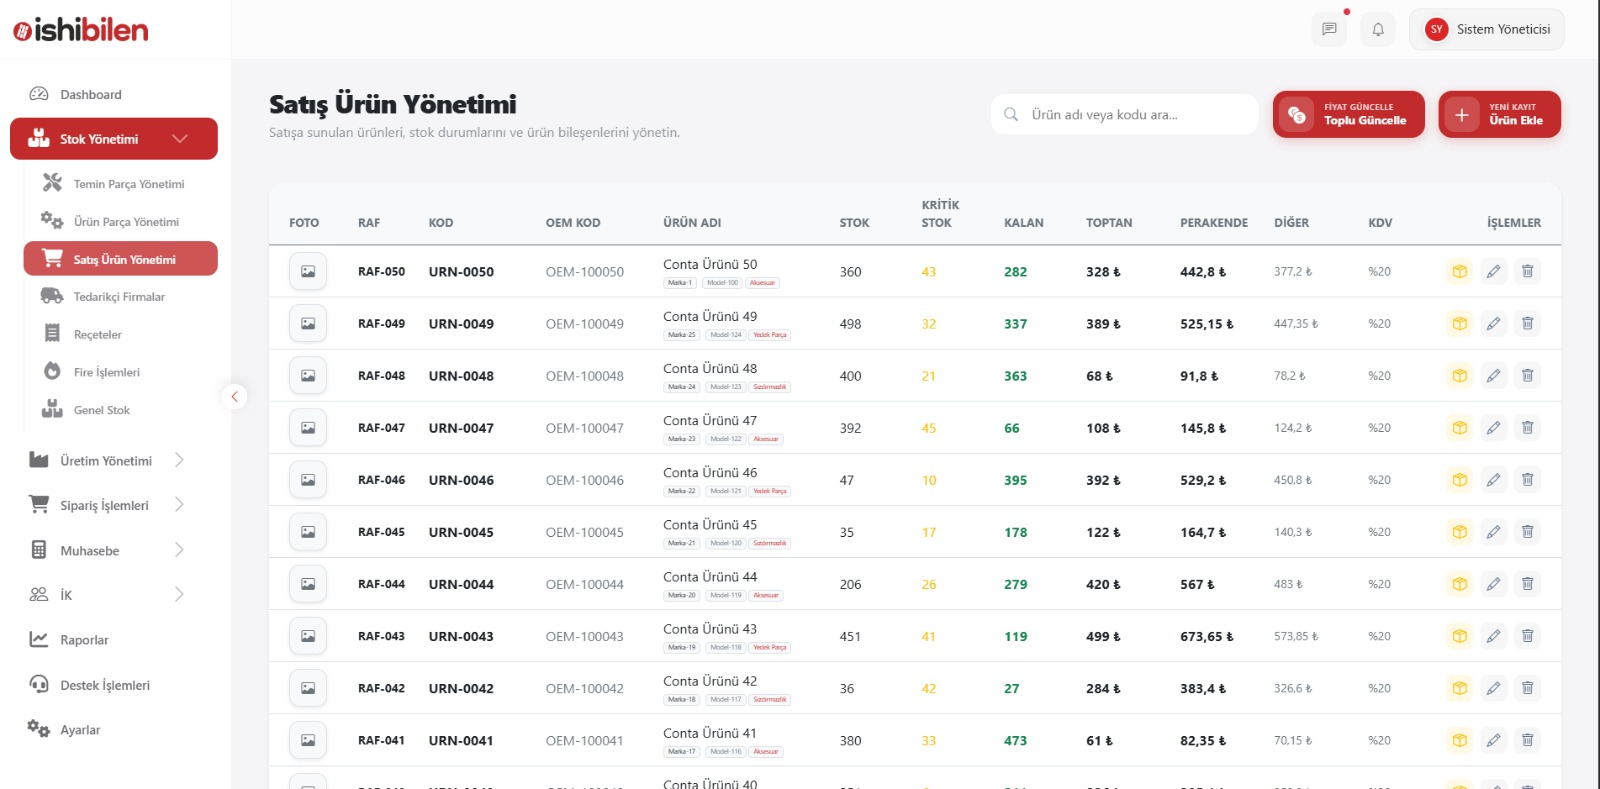Image resolution: width=1600 pixels, height=789 pixels.
Task: Delete product URN-0049 using trash icon
Action: point(1527,323)
